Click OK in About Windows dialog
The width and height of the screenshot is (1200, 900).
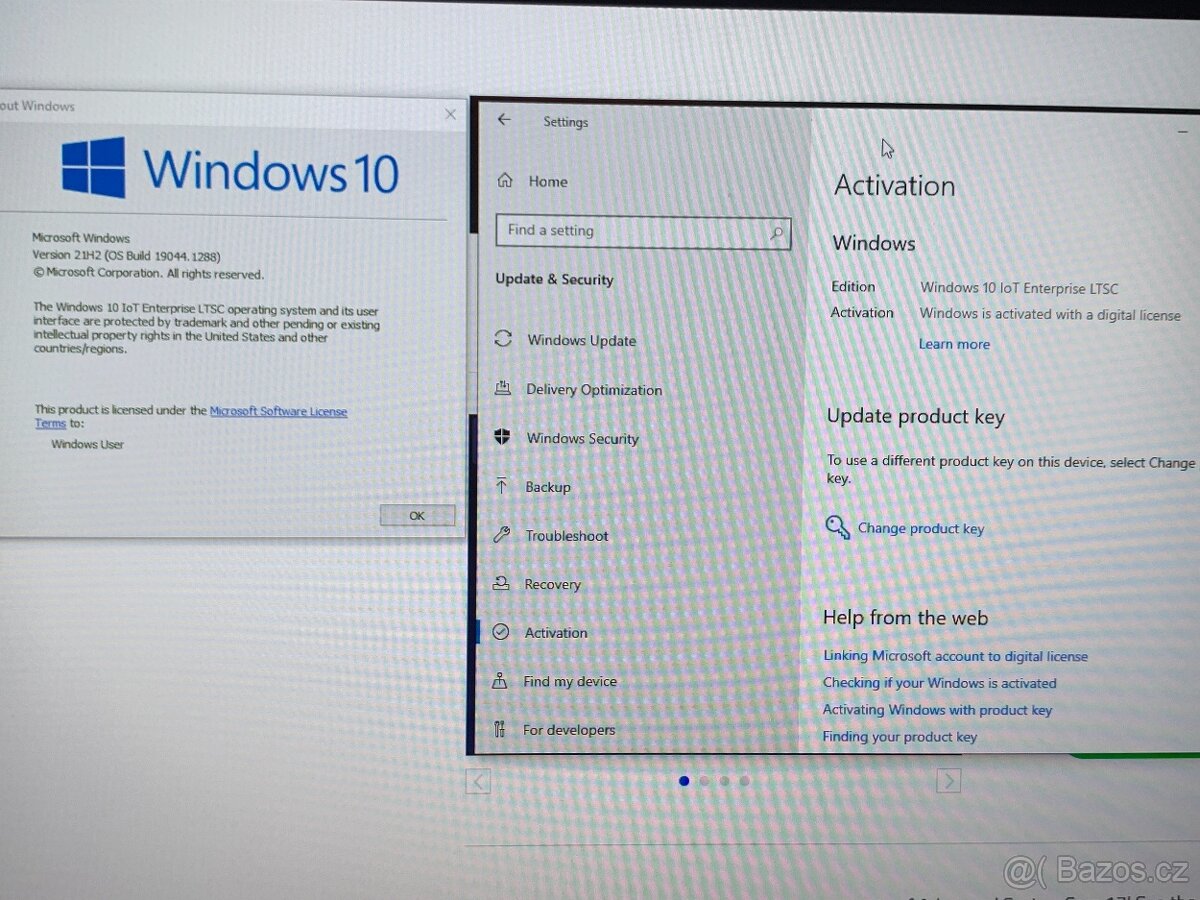pos(417,516)
